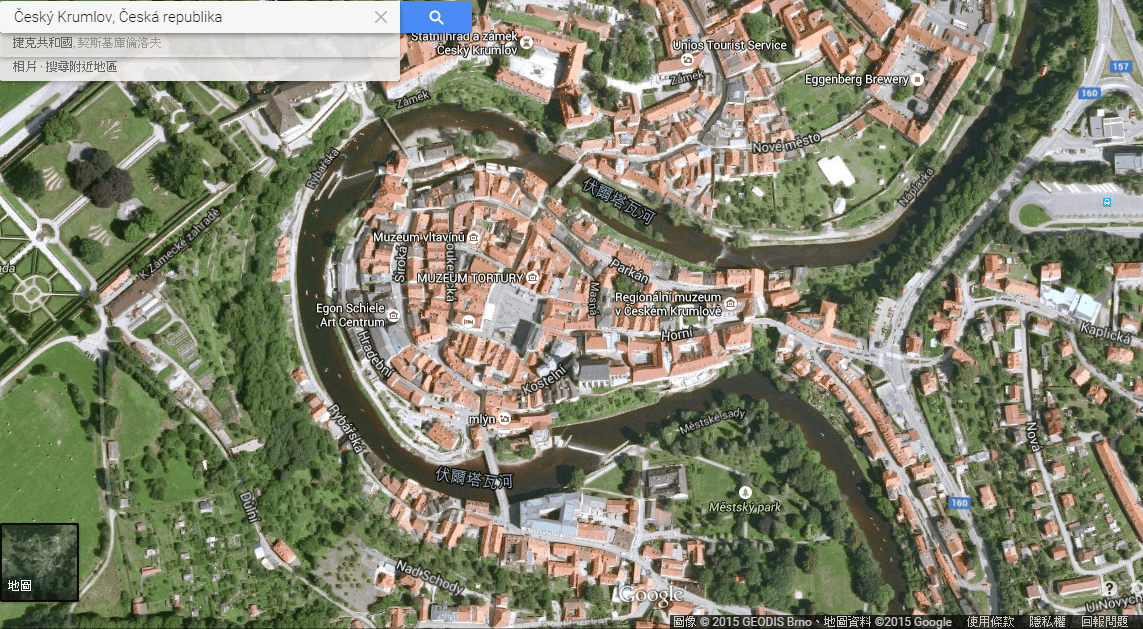
Task: Click the MUZEUM TORTURY museum marker icon
Action: tap(533, 277)
